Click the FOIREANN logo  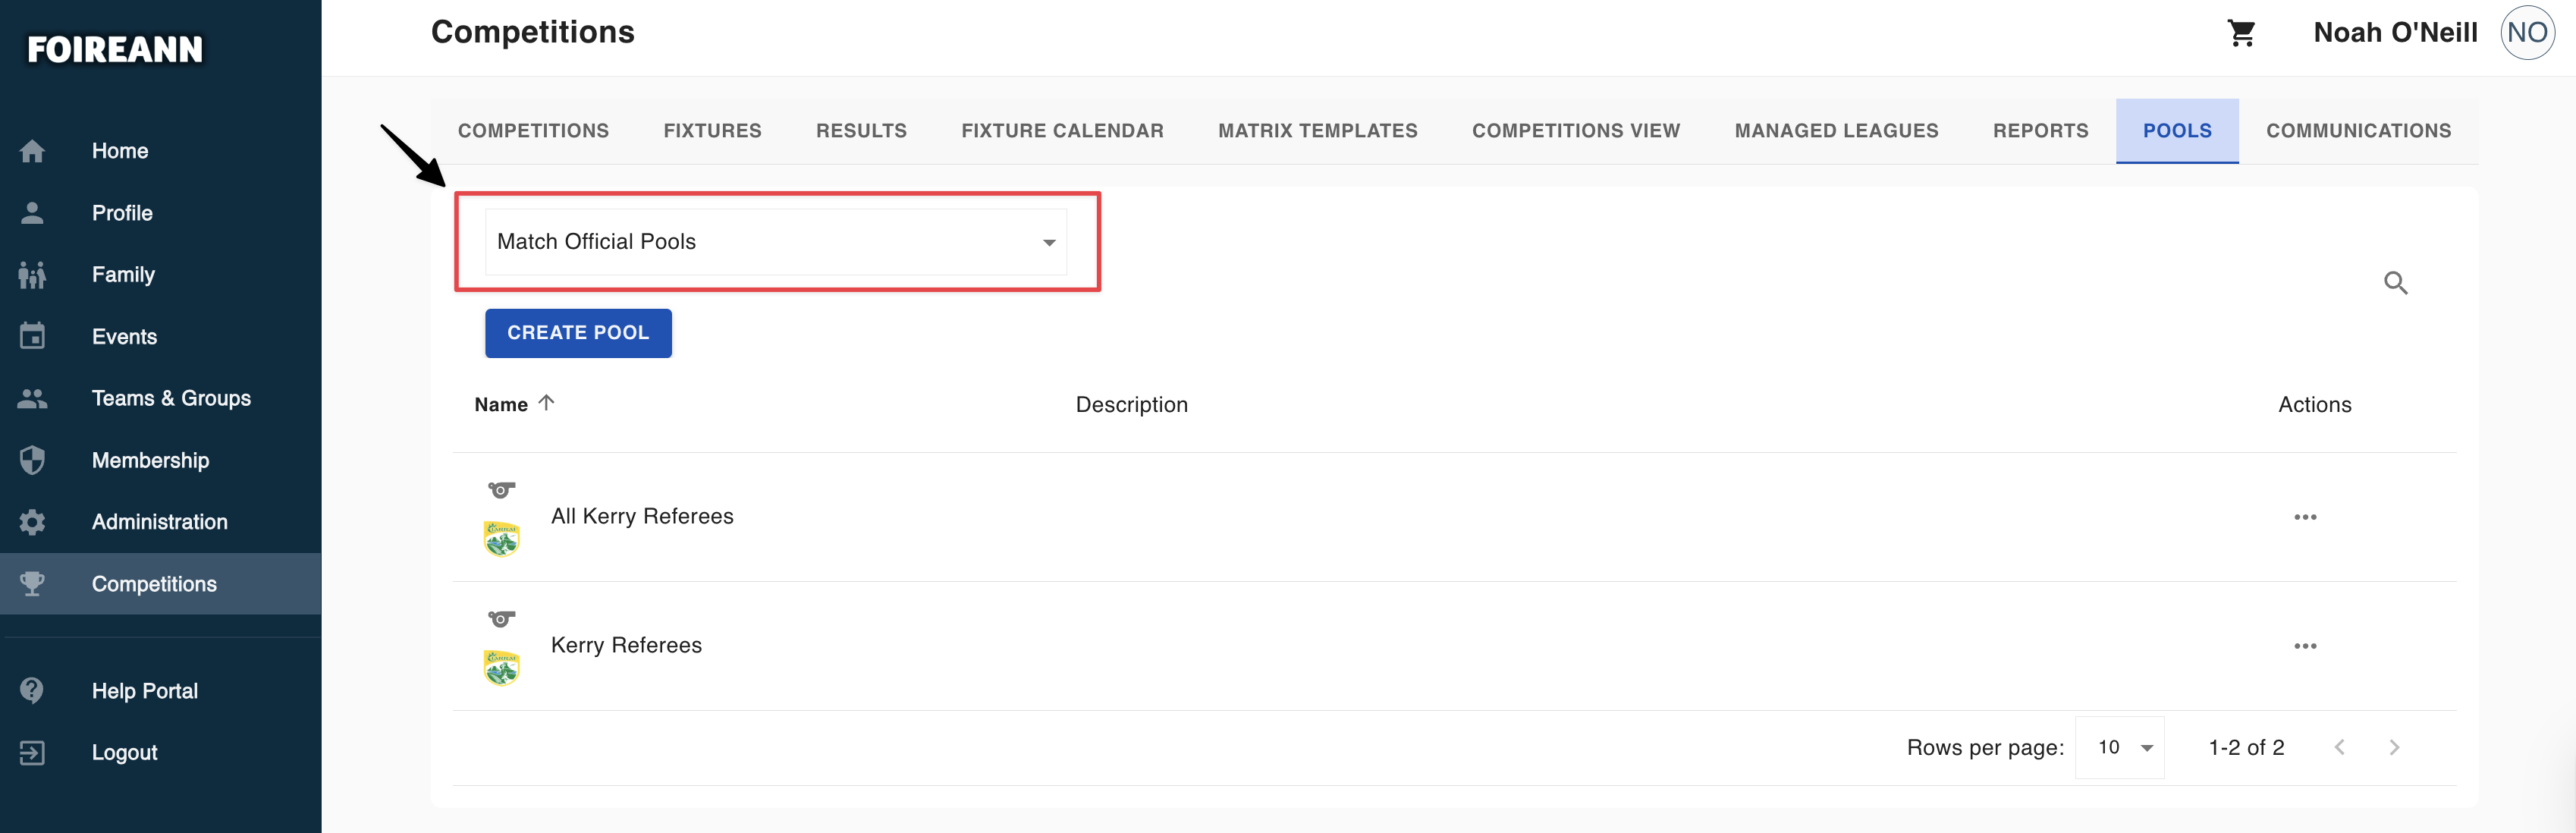click(x=115, y=49)
